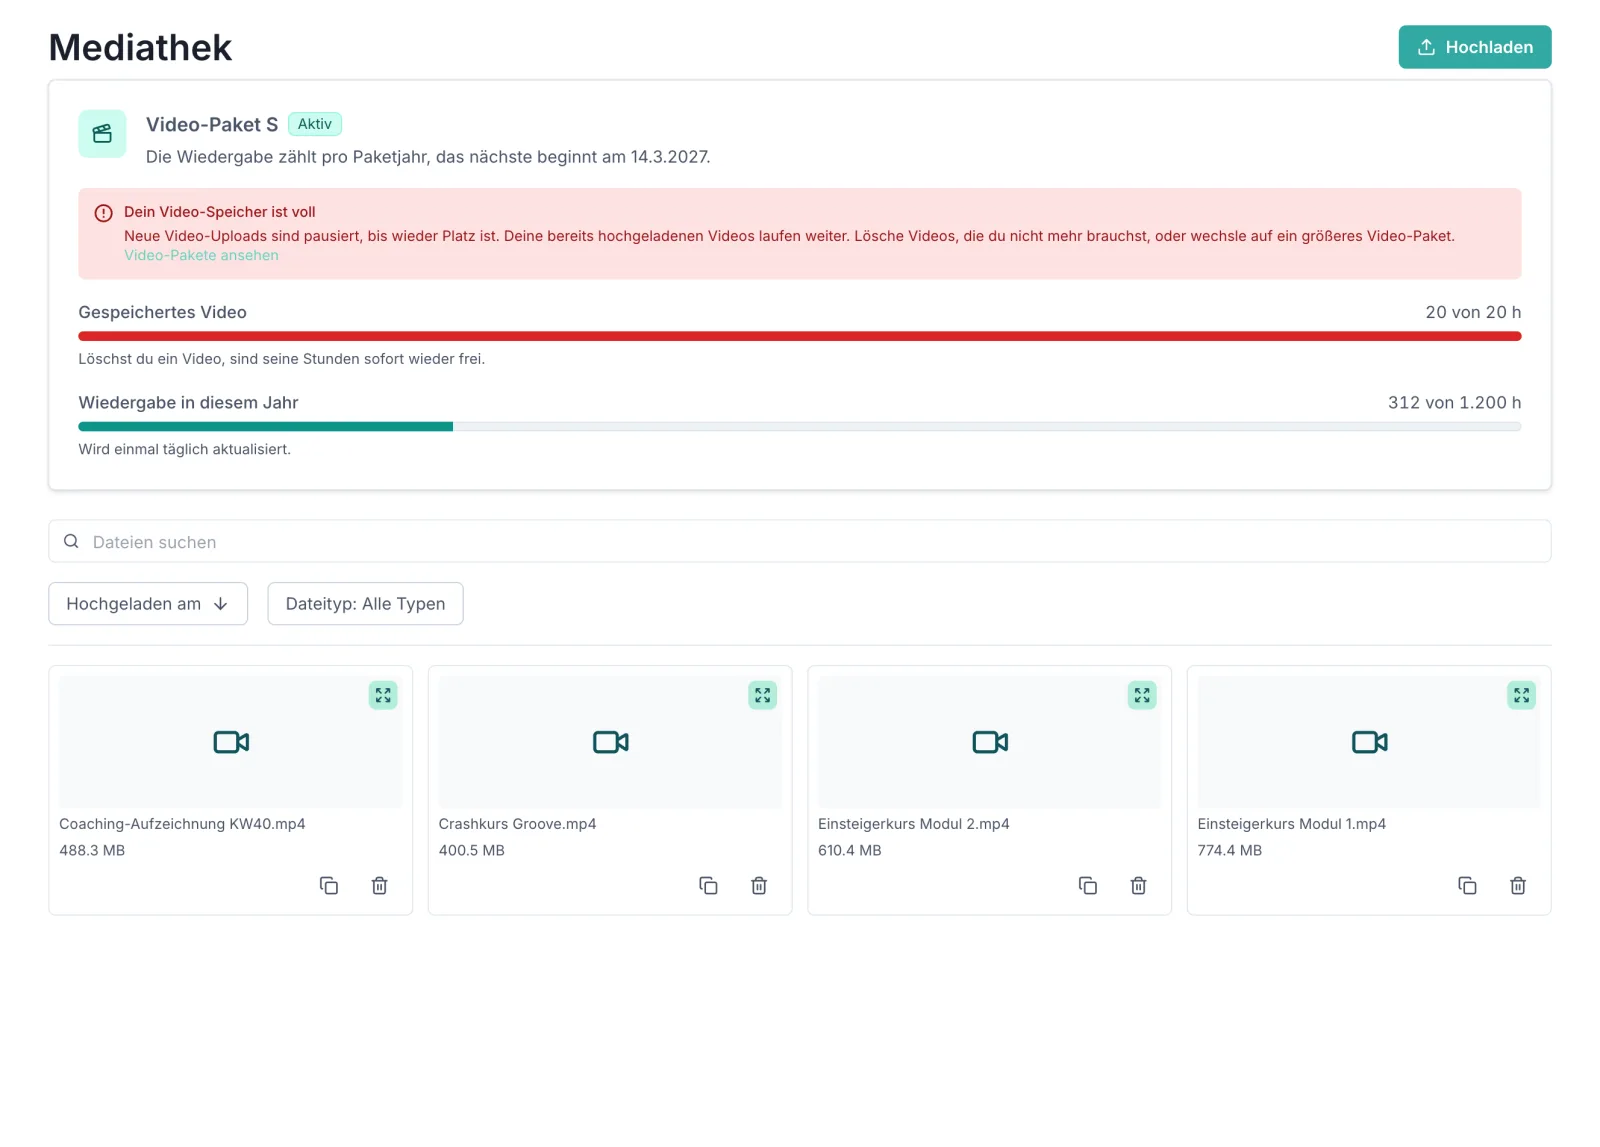Screen dimensions: 1600x1147
Task: Click the Dein Video-Speicher ist voll heading
Action: tap(220, 212)
